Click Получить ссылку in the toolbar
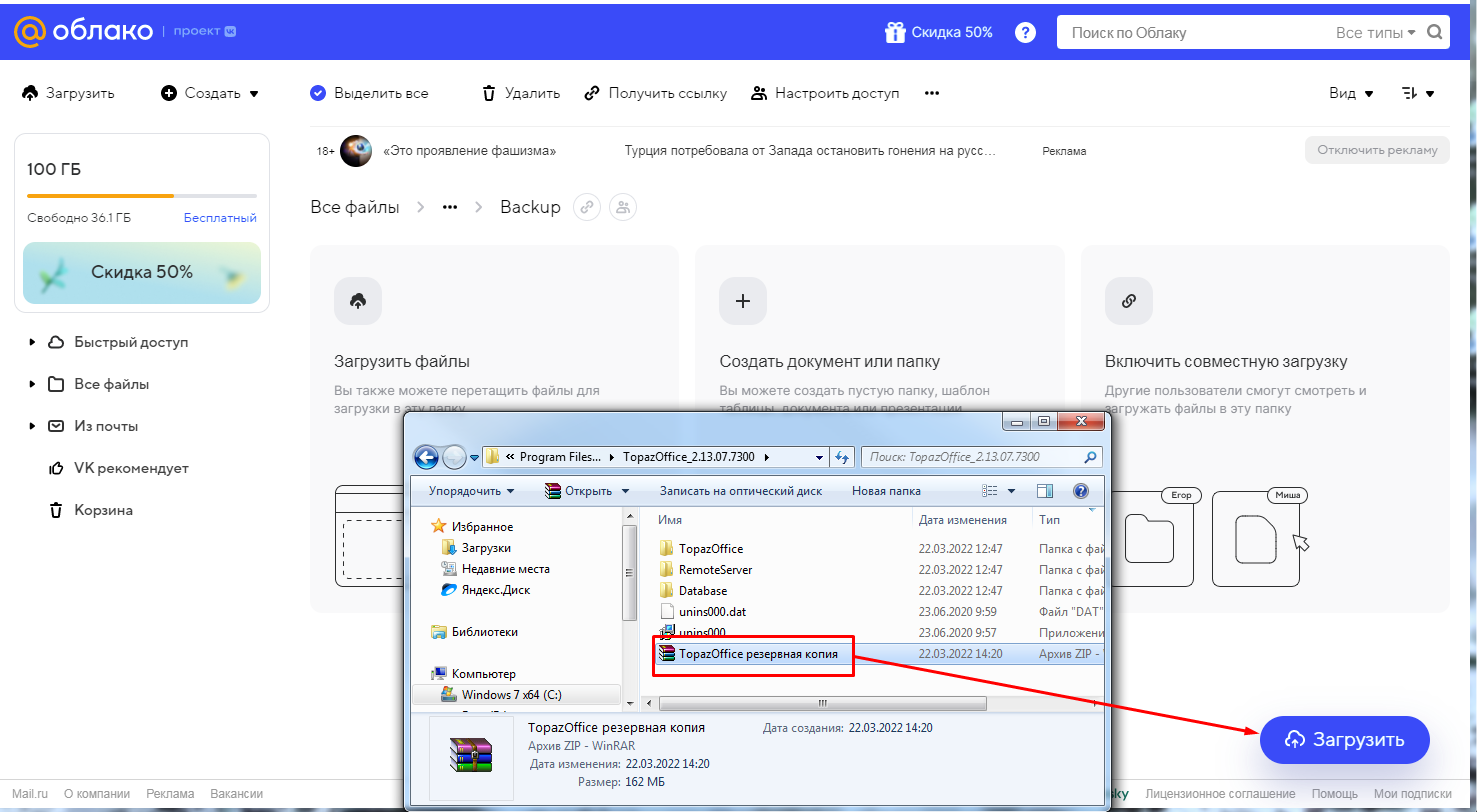 (656, 93)
